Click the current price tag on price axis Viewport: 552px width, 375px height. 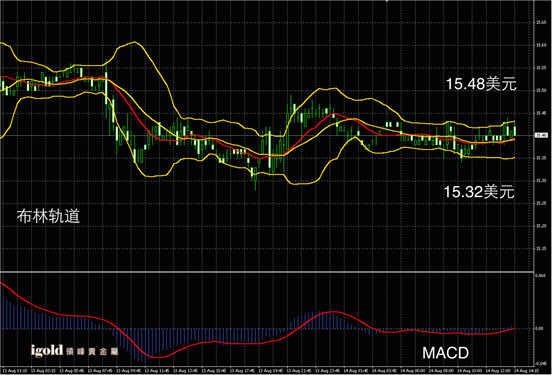pos(541,135)
